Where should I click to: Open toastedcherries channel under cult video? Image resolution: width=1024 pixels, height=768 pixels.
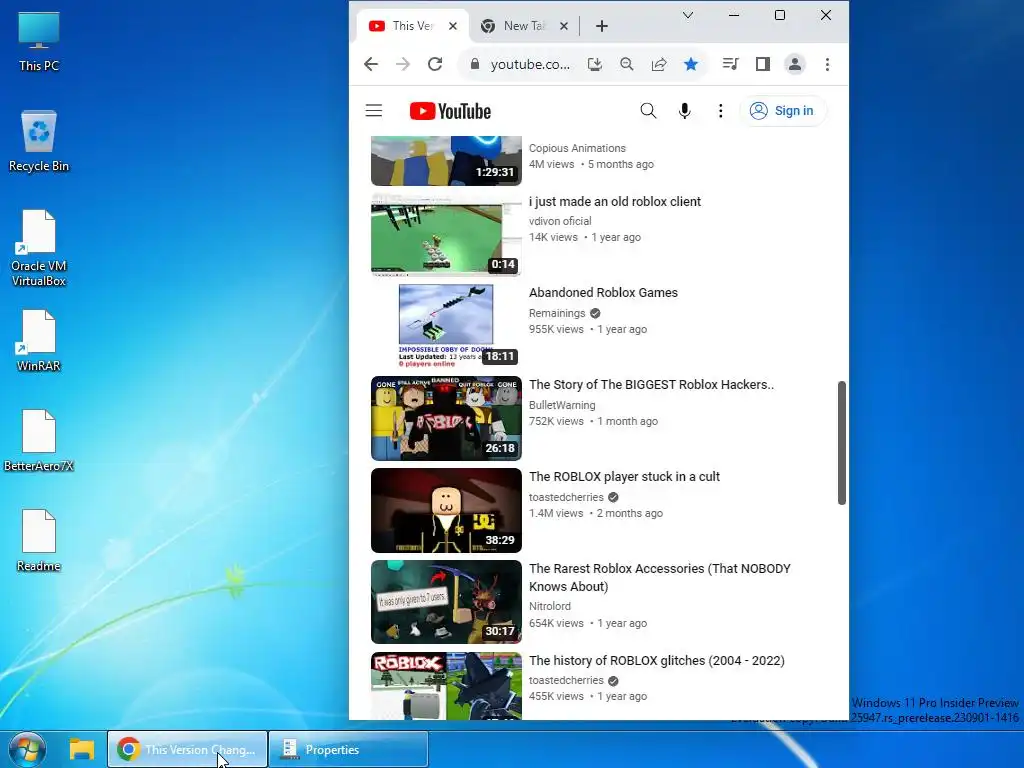566,498
